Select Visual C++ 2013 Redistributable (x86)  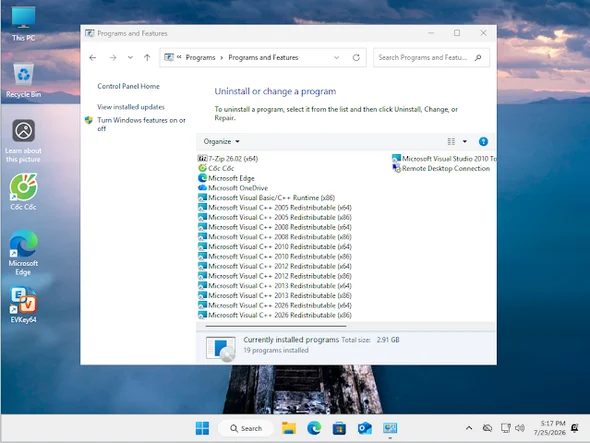pos(275,295)
